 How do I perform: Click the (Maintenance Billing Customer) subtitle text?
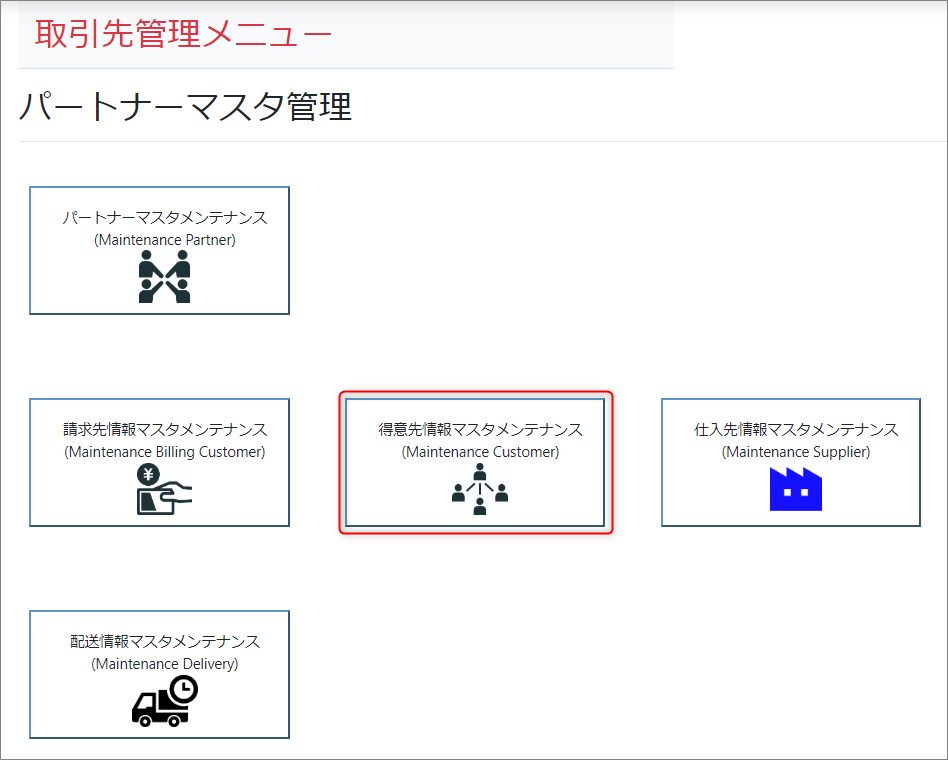click(165, 452)
